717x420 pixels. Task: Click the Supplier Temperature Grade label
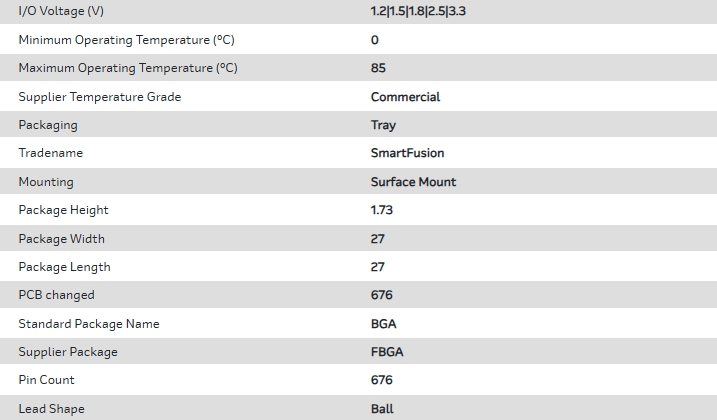click(x=100, y=97)
